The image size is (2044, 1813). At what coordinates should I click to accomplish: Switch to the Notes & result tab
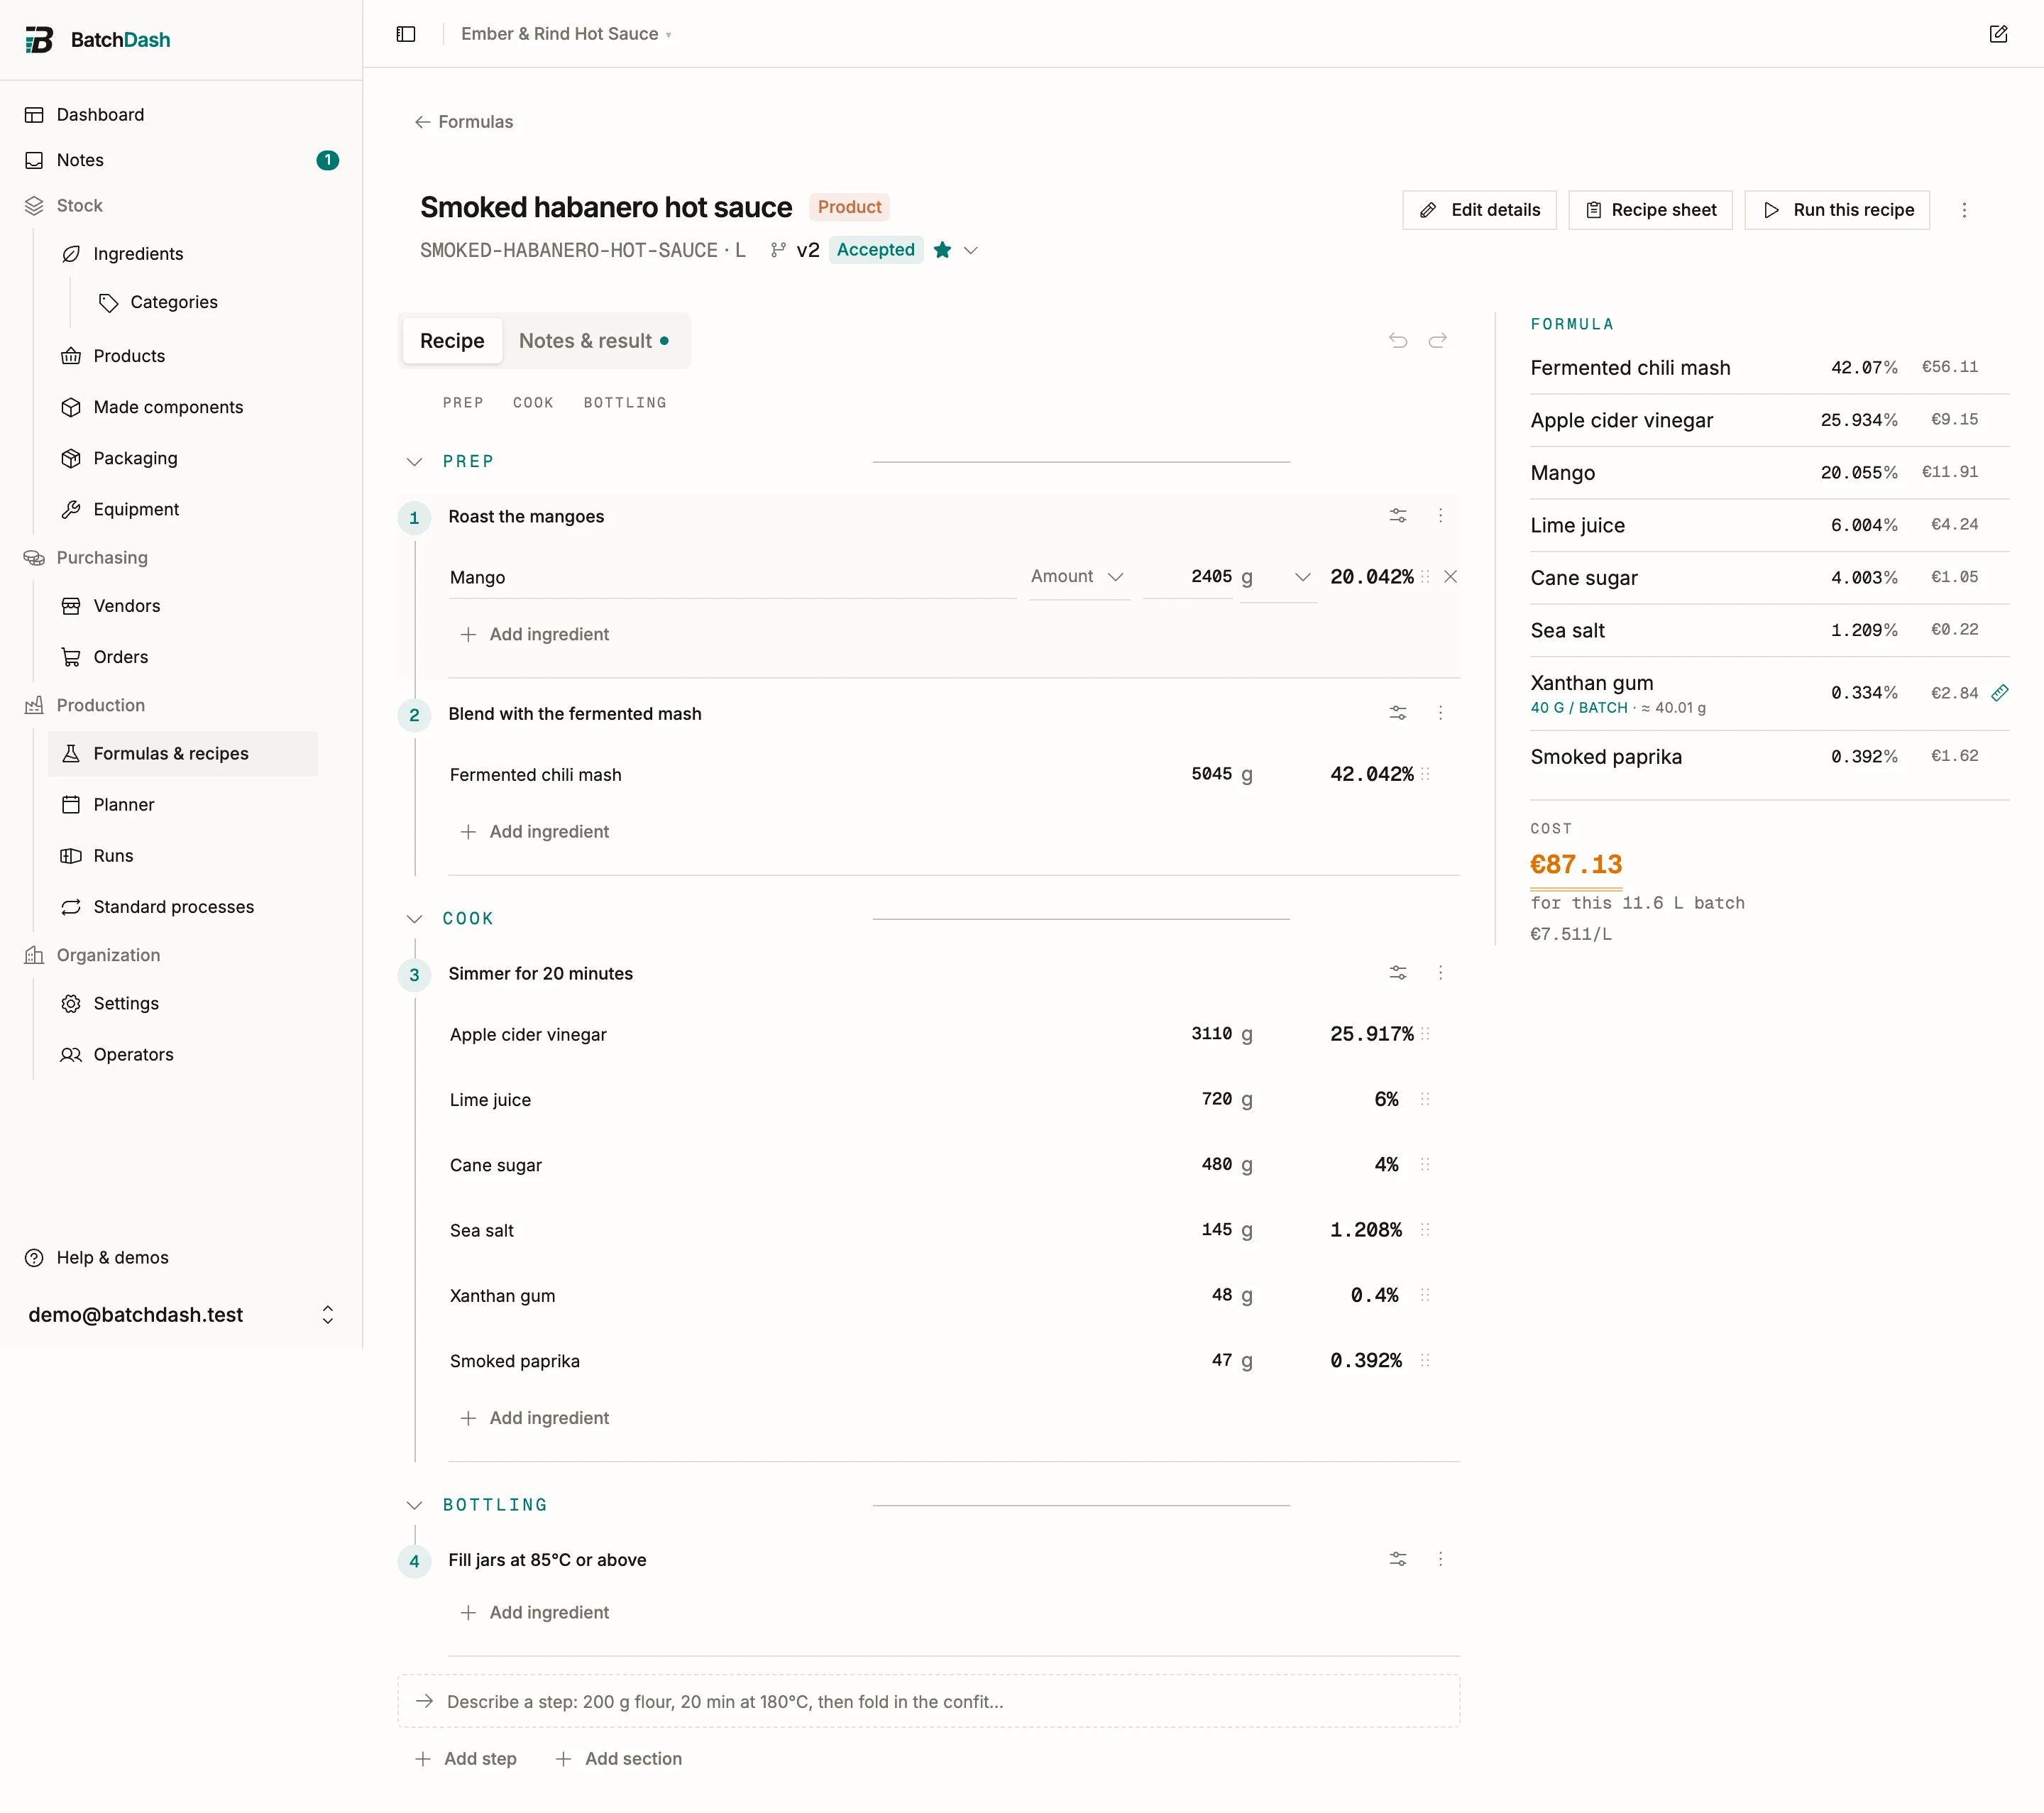click(x=594, y=341)
